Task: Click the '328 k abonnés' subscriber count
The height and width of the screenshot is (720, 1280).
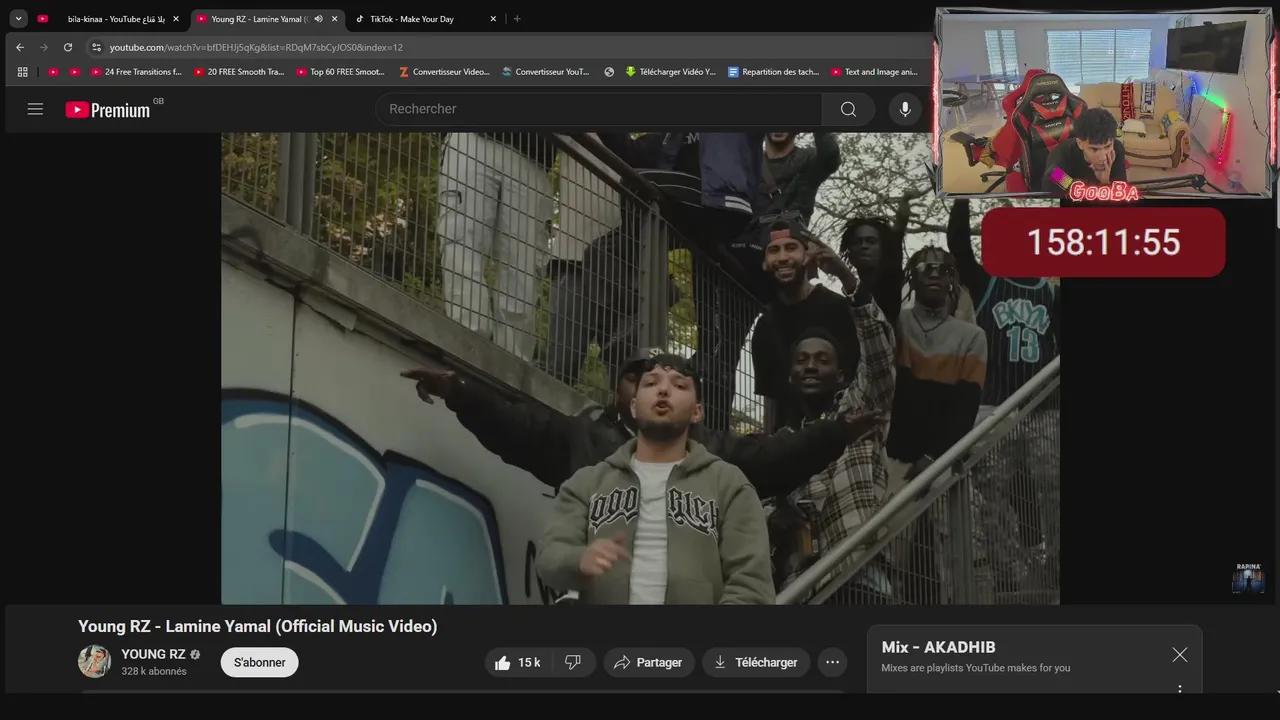Action: (x=154, y=672)
